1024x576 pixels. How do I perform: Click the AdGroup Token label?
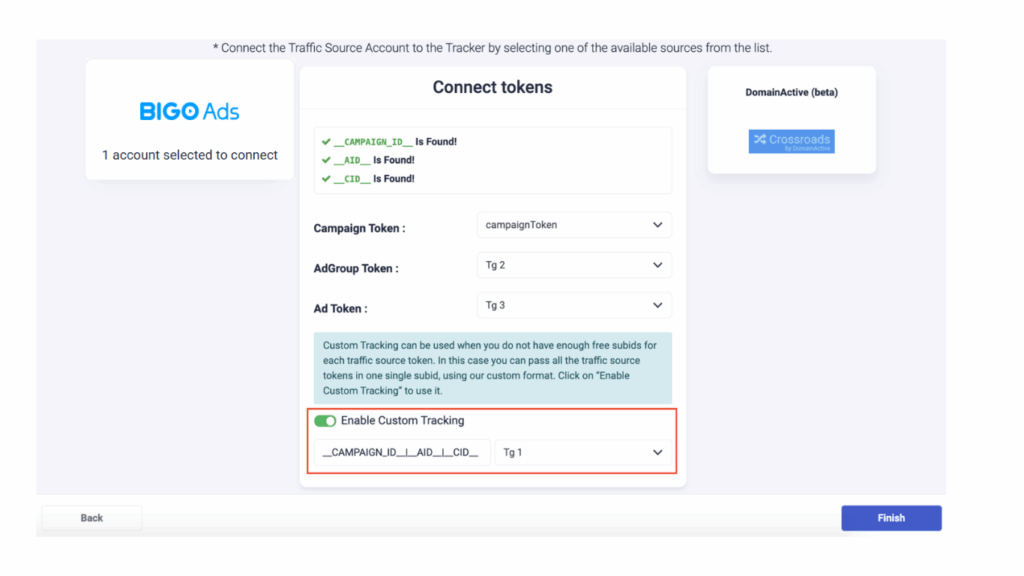pyautogui.click(x=356, y=269)
